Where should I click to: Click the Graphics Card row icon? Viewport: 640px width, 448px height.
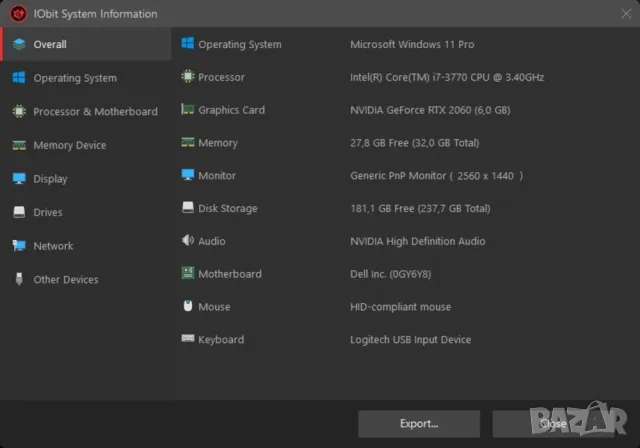[x=187, y=109]
